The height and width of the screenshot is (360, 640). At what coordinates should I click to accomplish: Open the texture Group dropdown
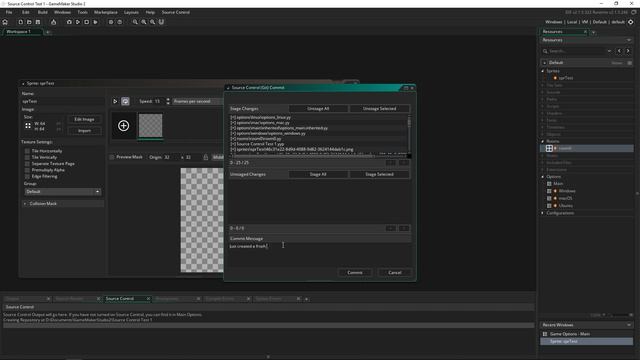(x=62, y=191)
